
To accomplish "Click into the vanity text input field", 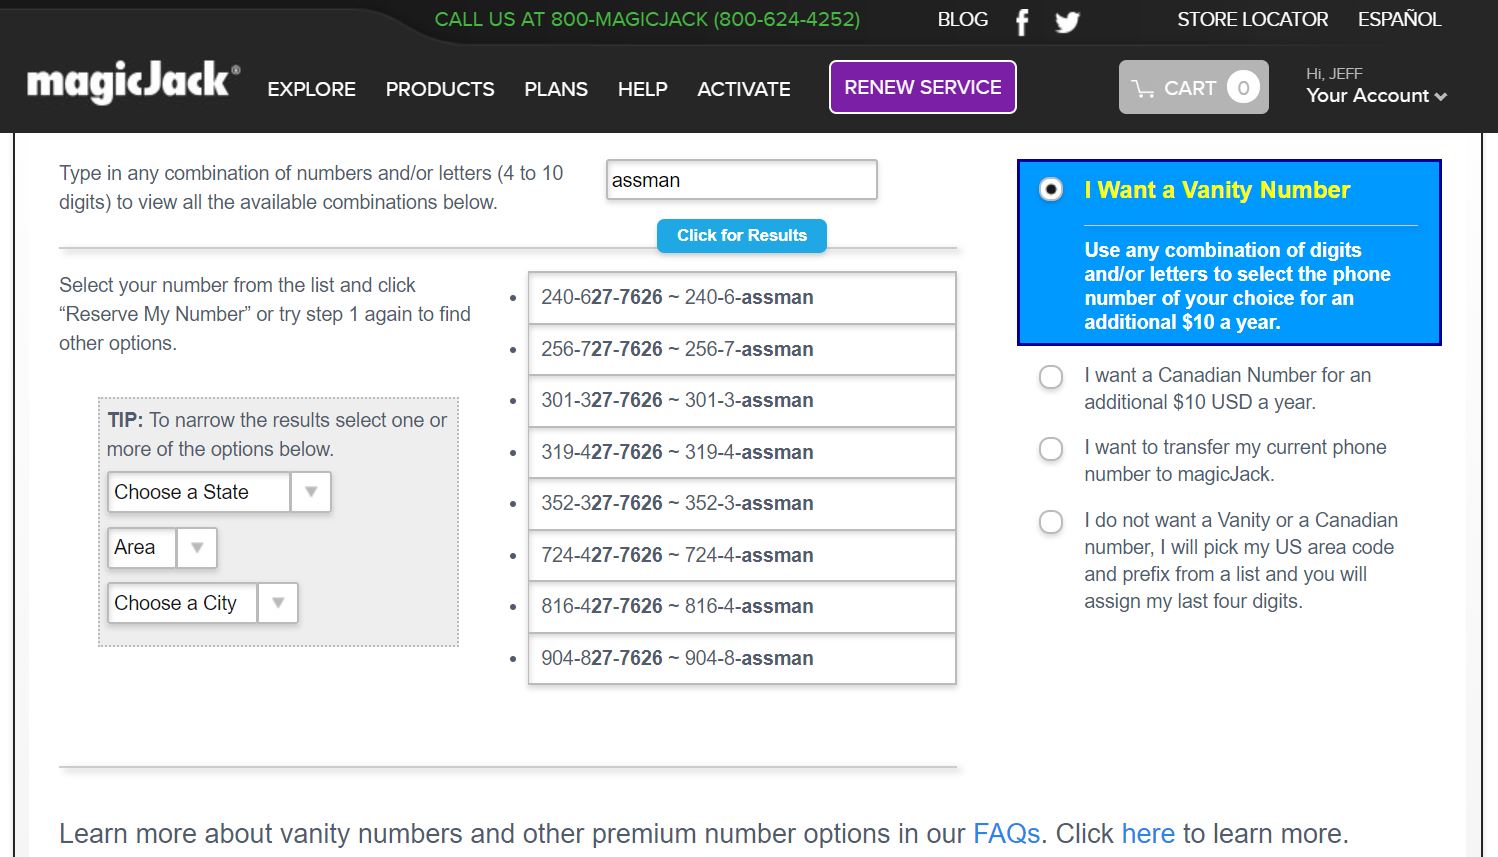I will pyautogui.click(x=741, y=180).
